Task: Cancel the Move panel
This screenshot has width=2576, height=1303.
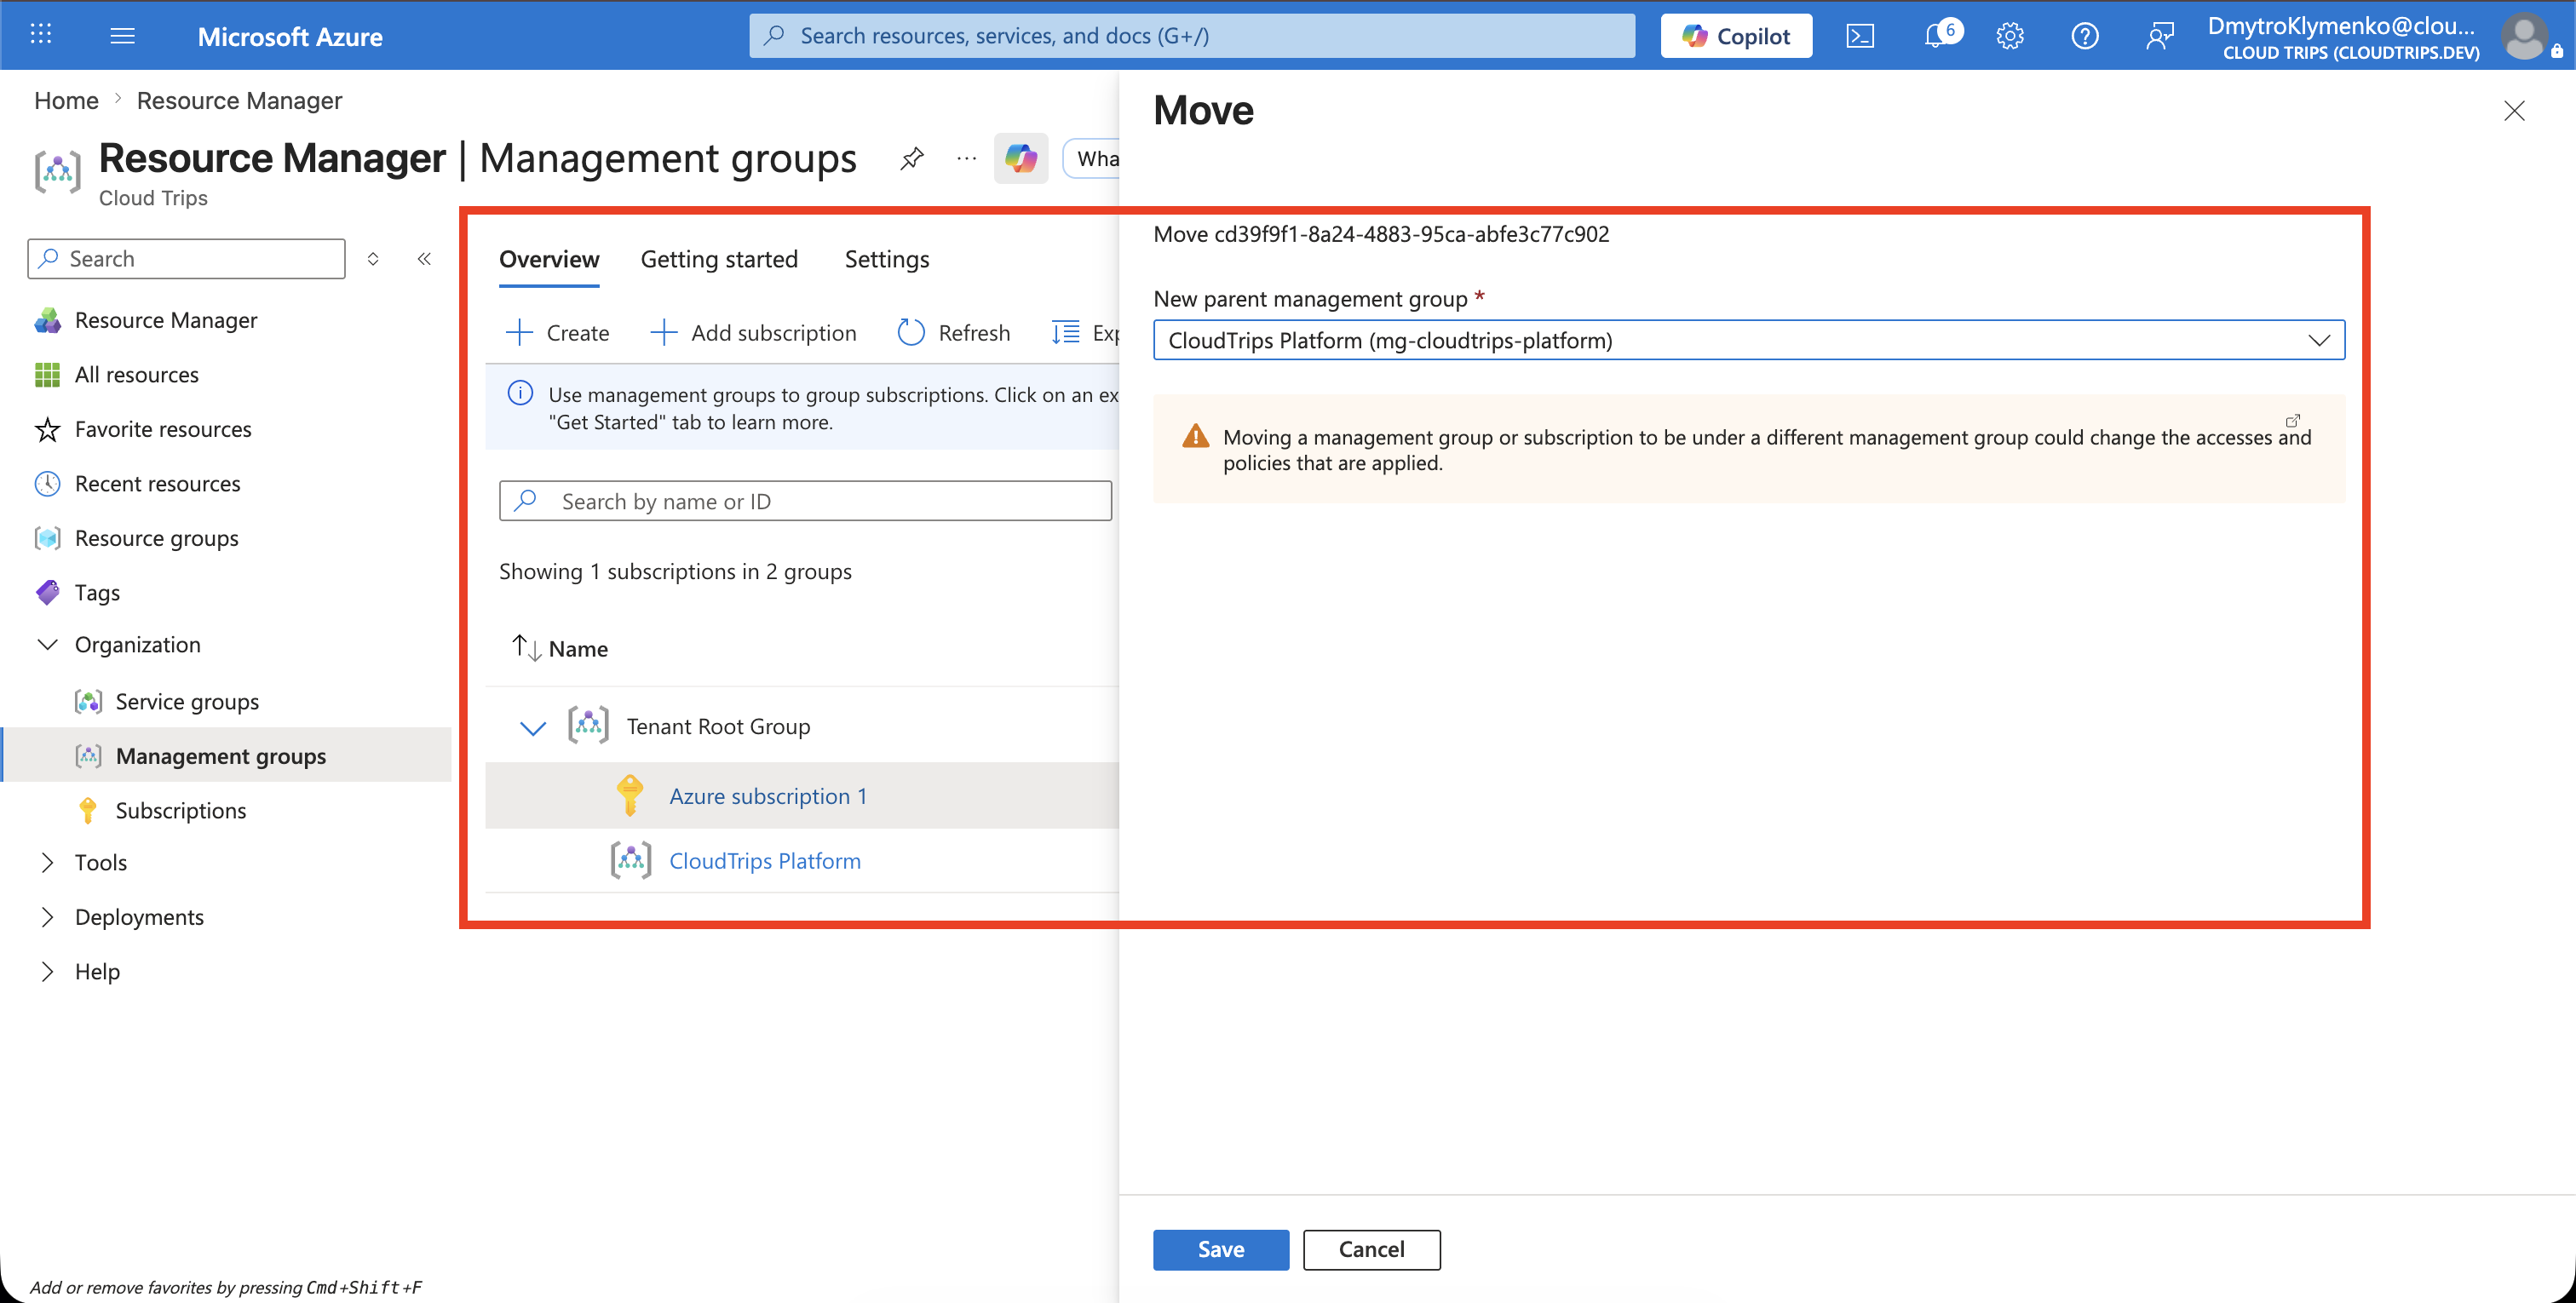Action: pos(1371,1250)
